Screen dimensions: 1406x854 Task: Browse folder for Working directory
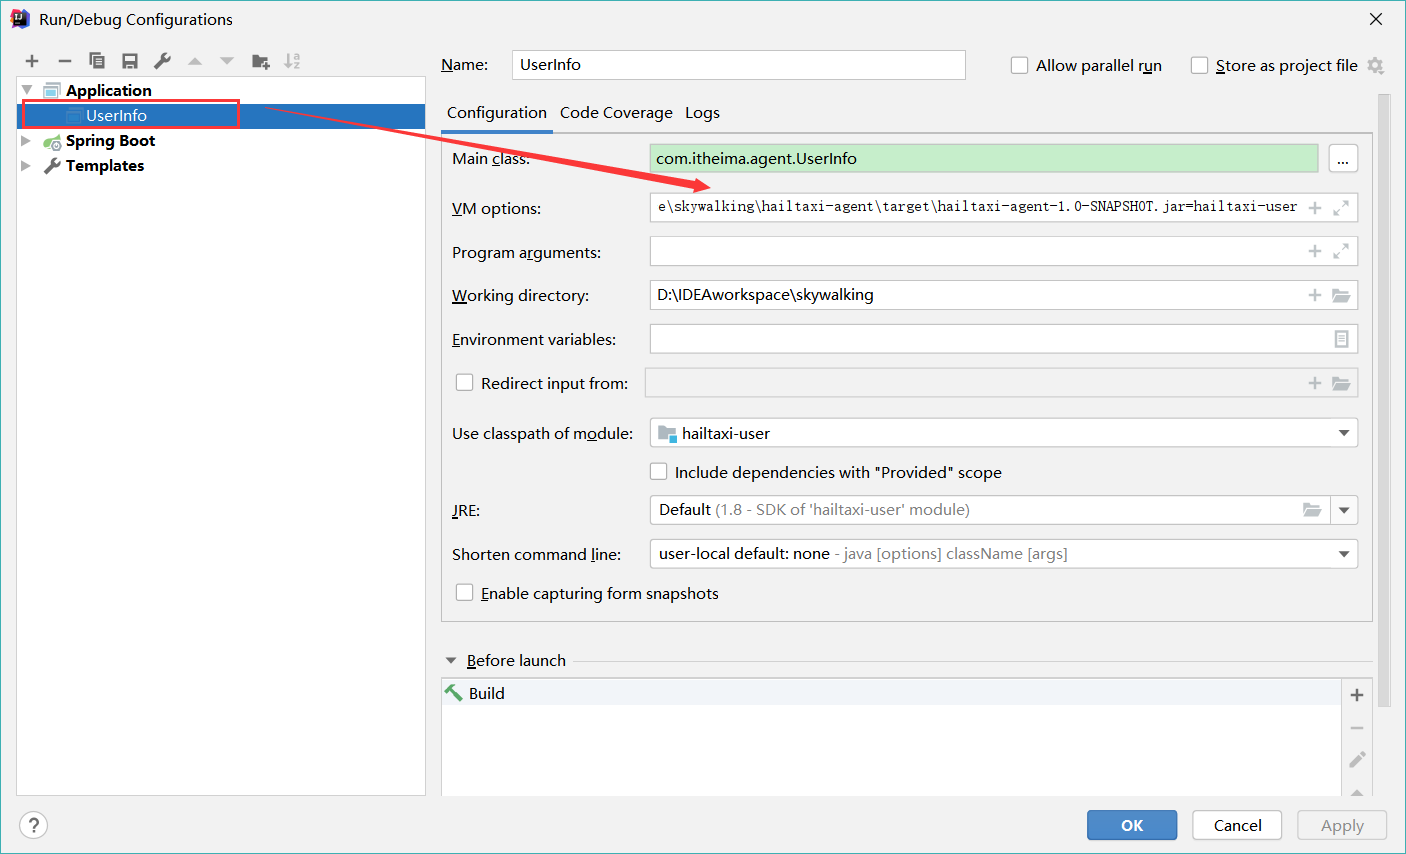[x=1341, y=295]
